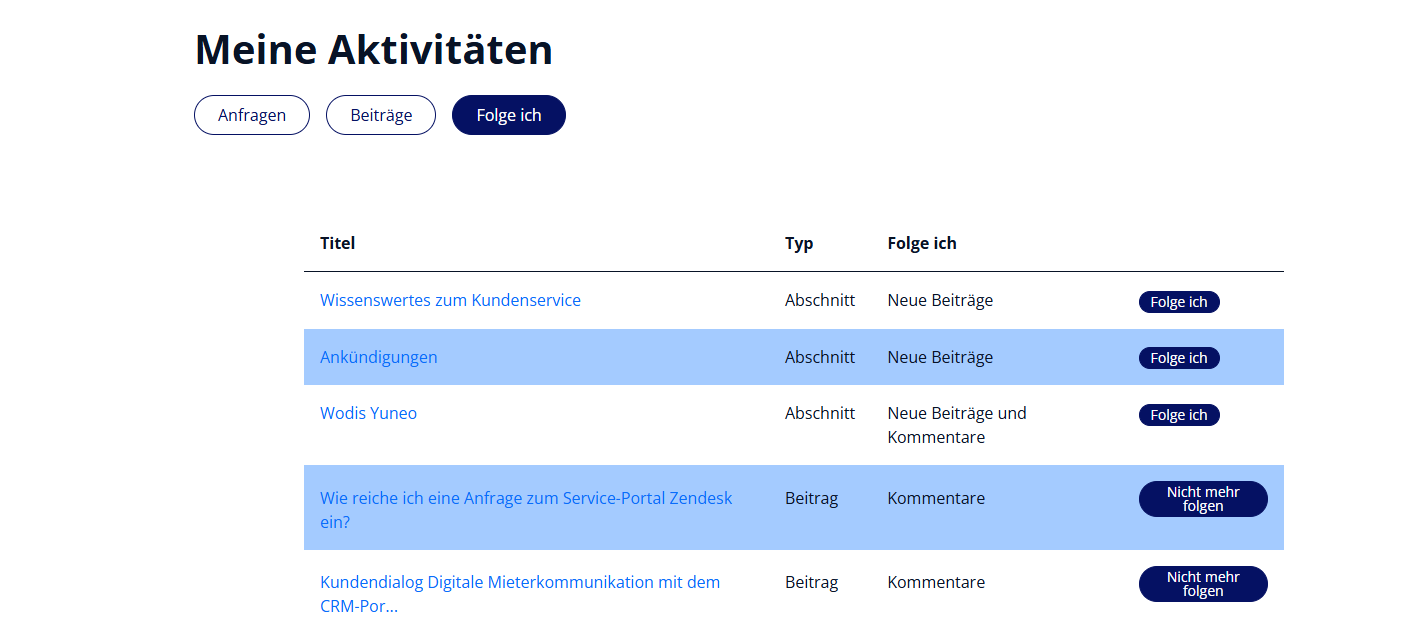Open the Wissenswertes zum Kundenservice link

tap(450, 300)
